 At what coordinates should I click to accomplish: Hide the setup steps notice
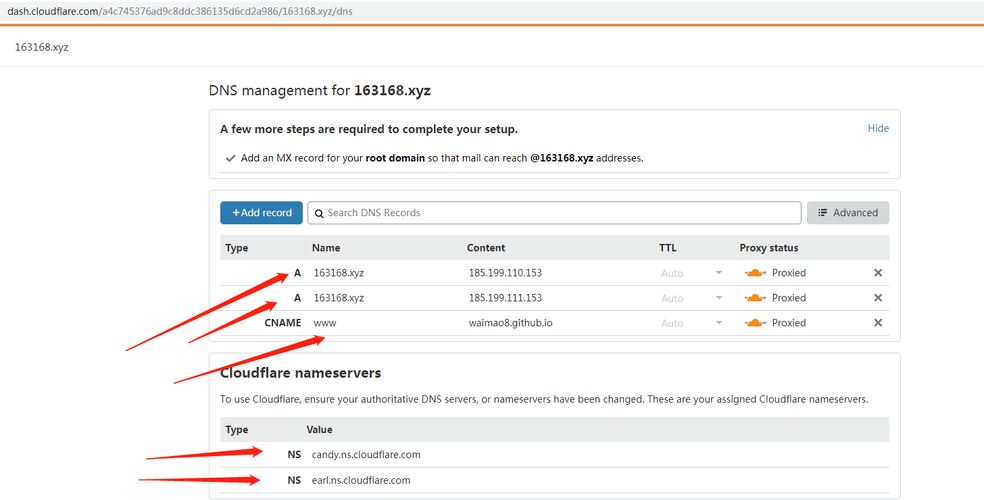(x=878, y=128)
